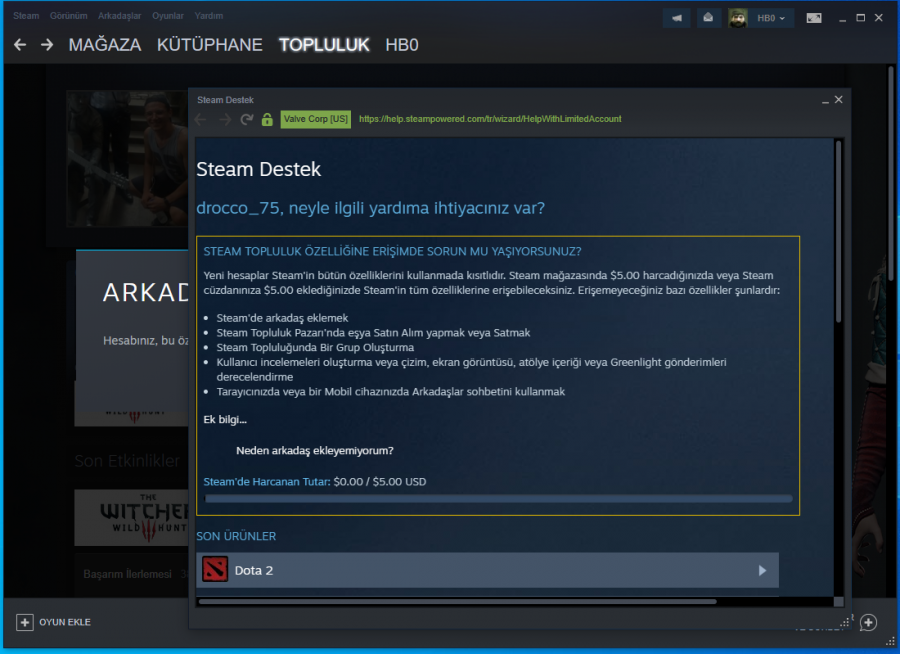Open the Yardım menu
900x654 pixels.
[x=208, y=16]
